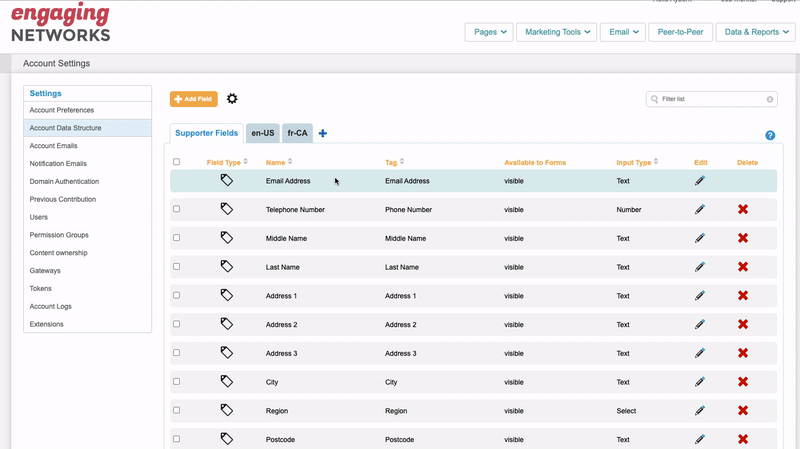The image size is (800, 449).
Task: Open the Pages dropdown menu
Action: click(489, 32)
